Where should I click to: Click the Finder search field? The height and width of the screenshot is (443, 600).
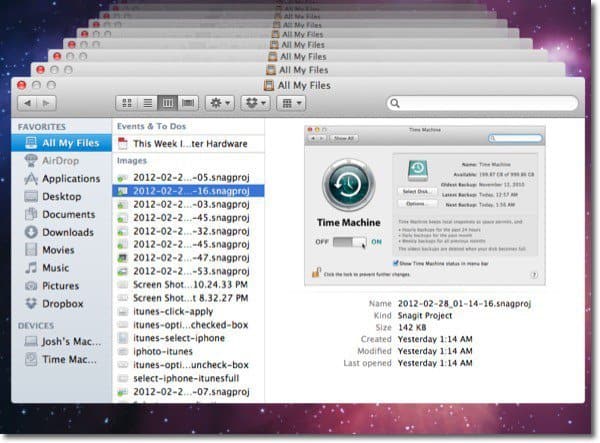click(x=482, y=103)
